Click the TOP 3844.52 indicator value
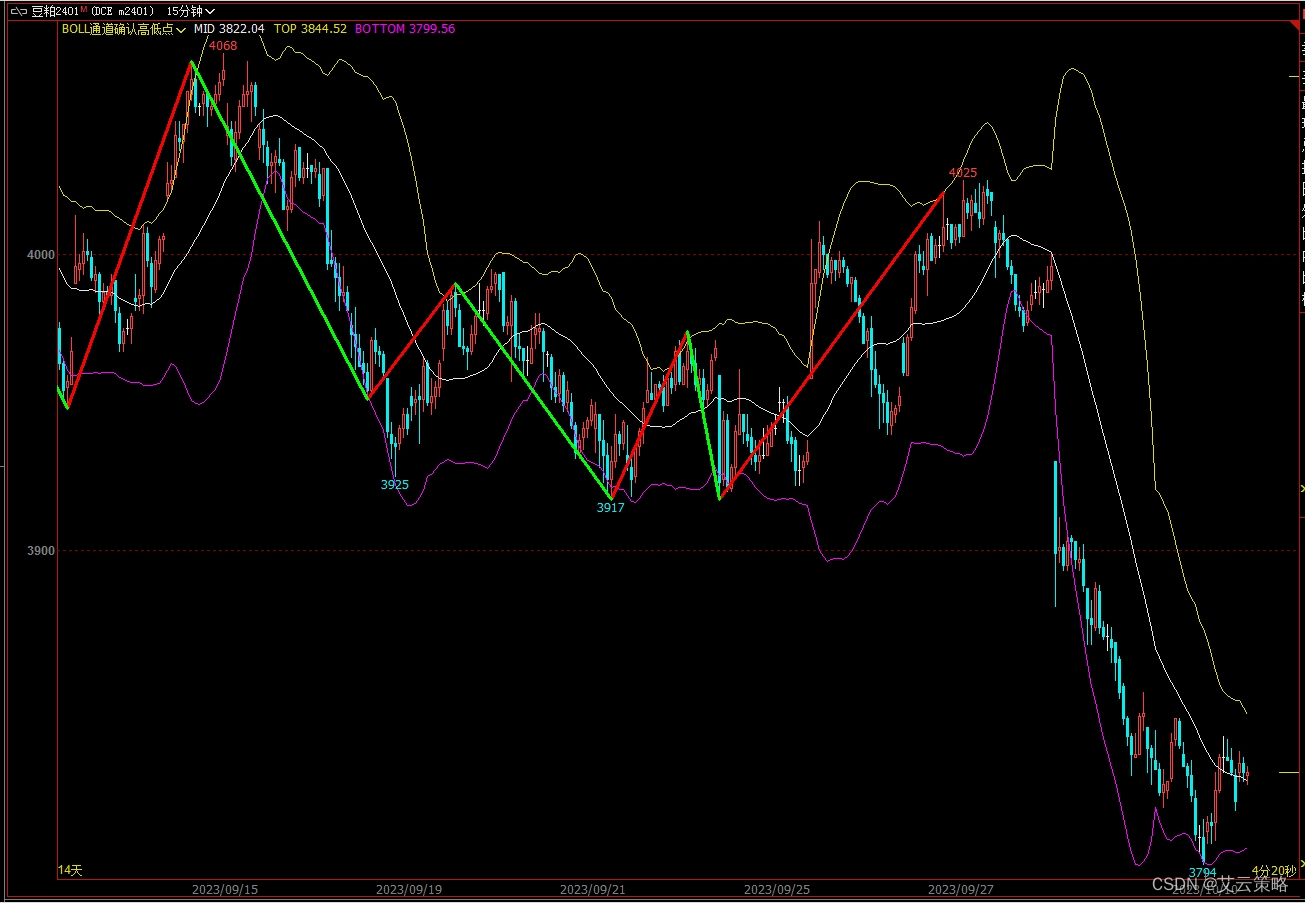The height and width of the screenshot is (903, 1305). point(311,29)
